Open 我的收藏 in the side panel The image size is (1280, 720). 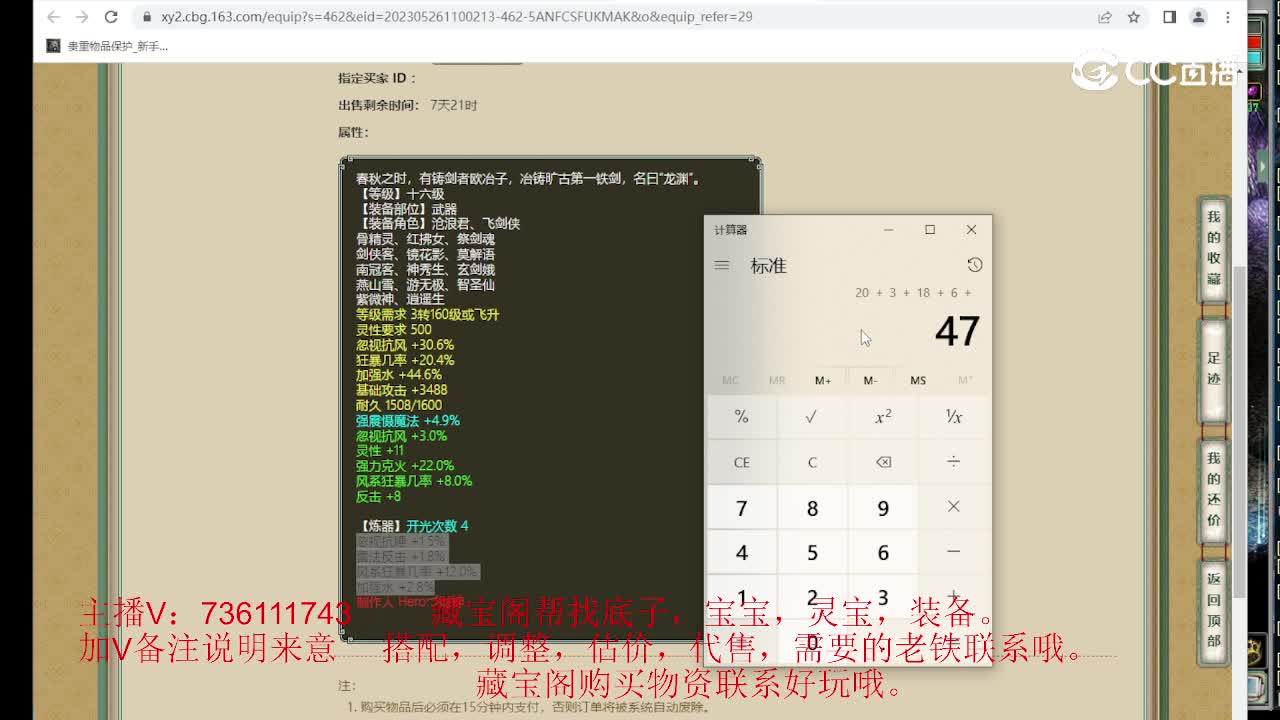1213,248
